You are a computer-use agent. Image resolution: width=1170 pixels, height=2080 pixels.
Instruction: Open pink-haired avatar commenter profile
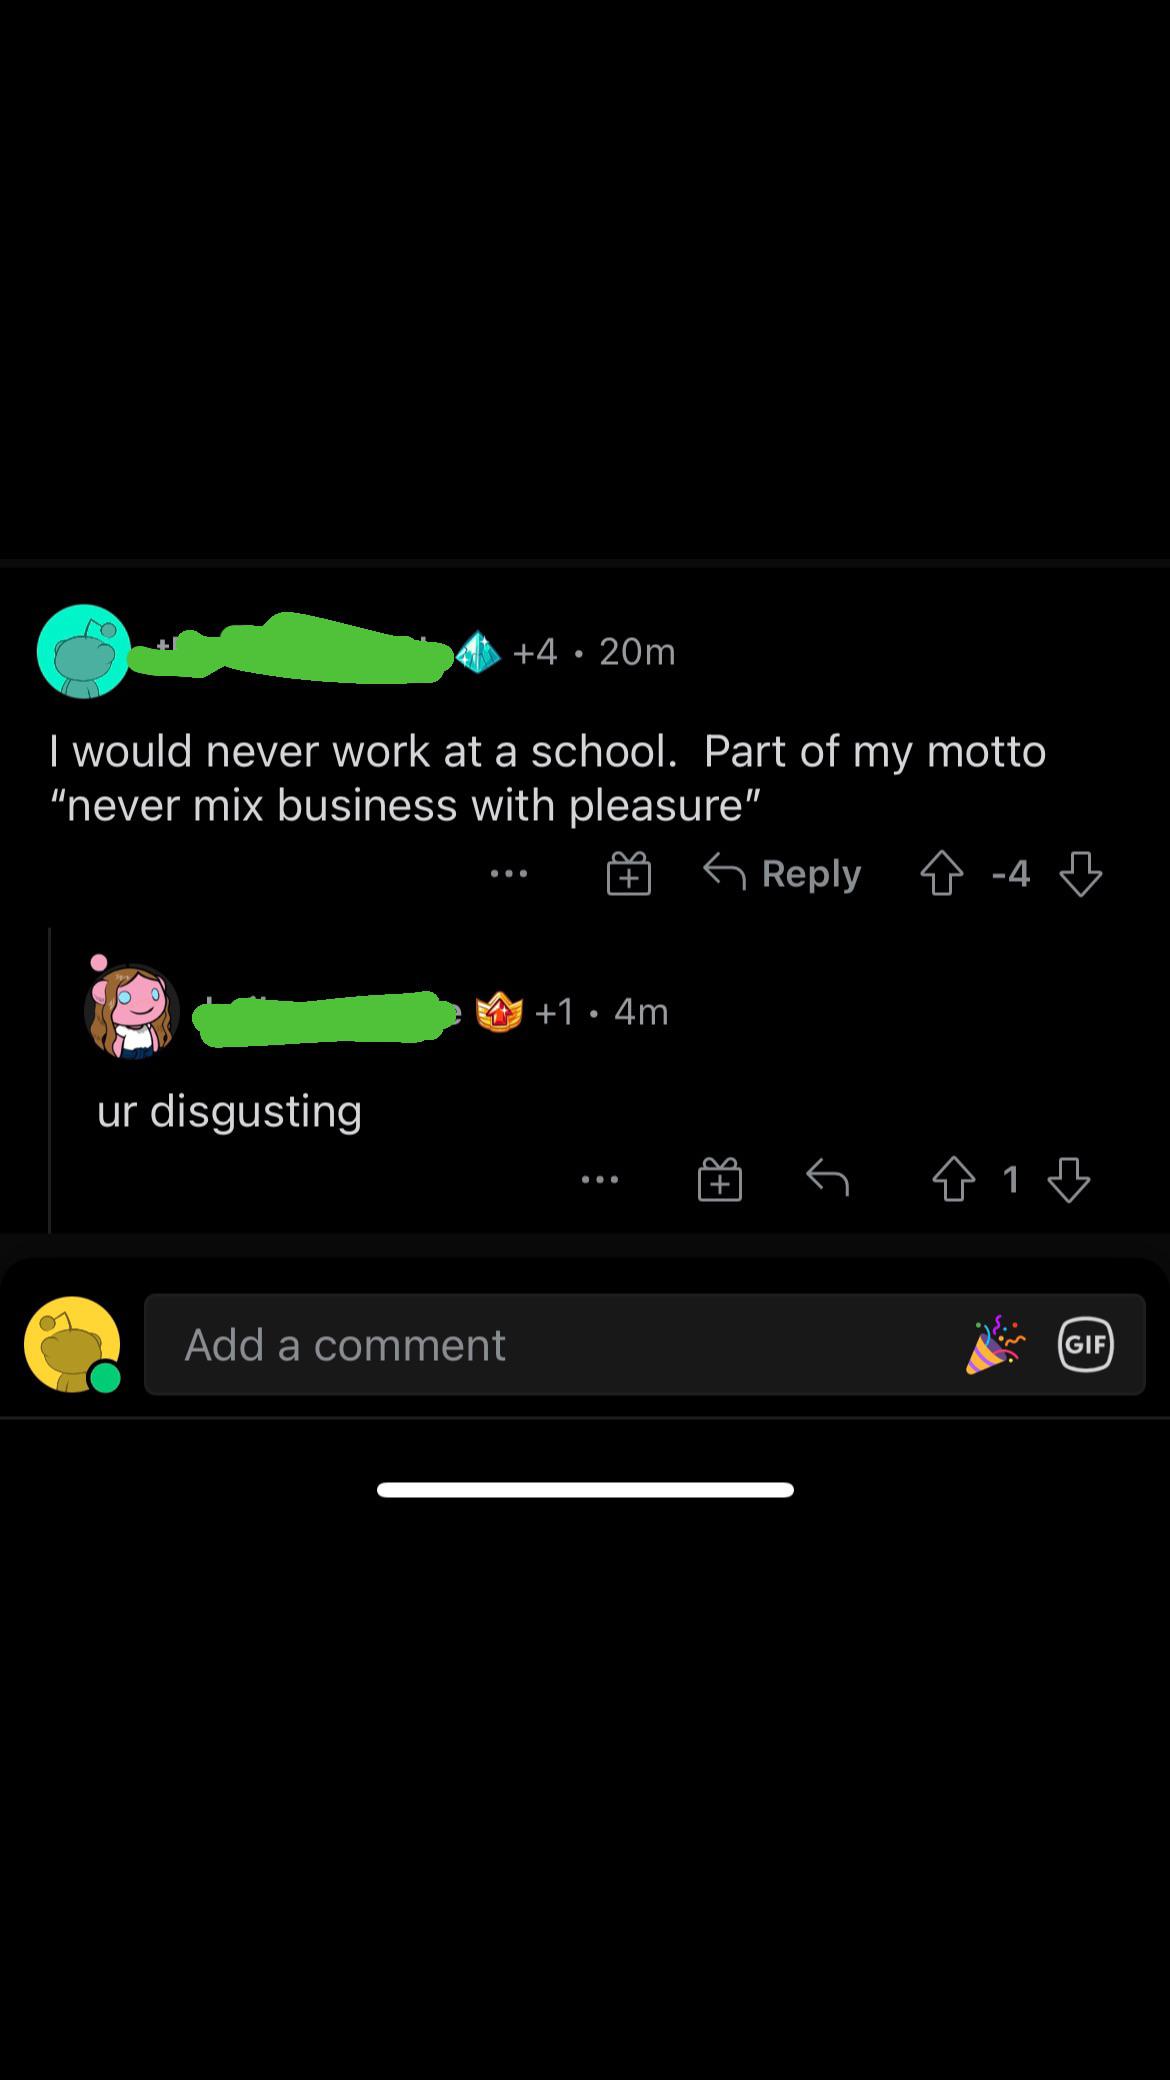tap(133, 1010)
